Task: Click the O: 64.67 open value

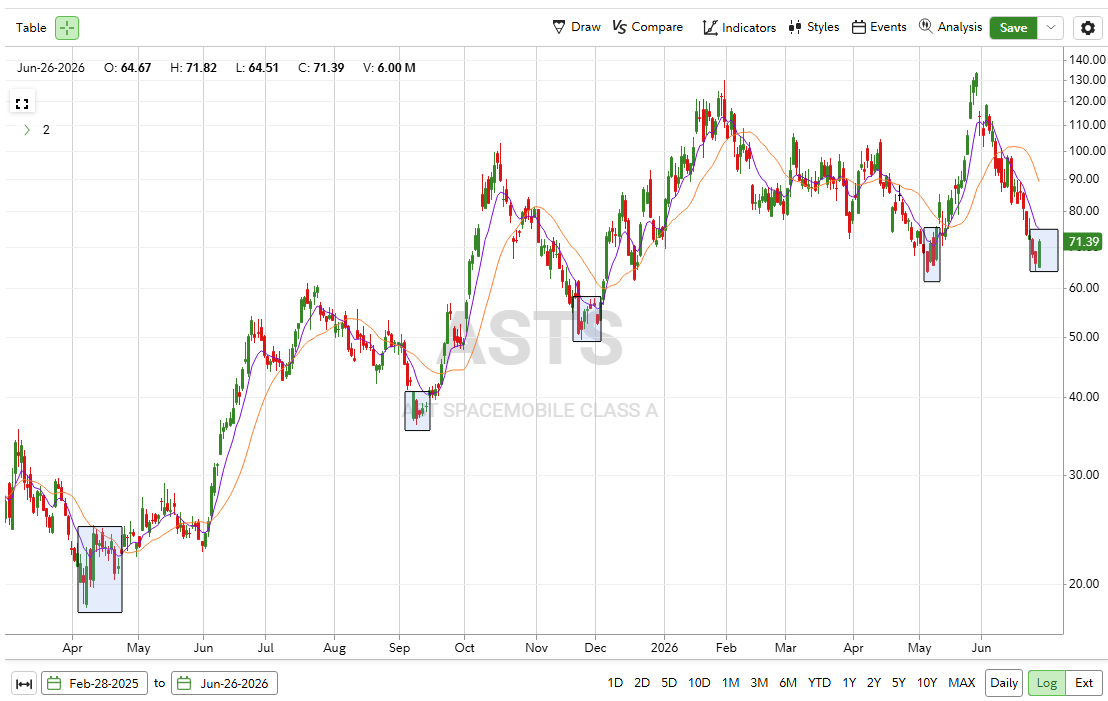Action: pos(127,68)
